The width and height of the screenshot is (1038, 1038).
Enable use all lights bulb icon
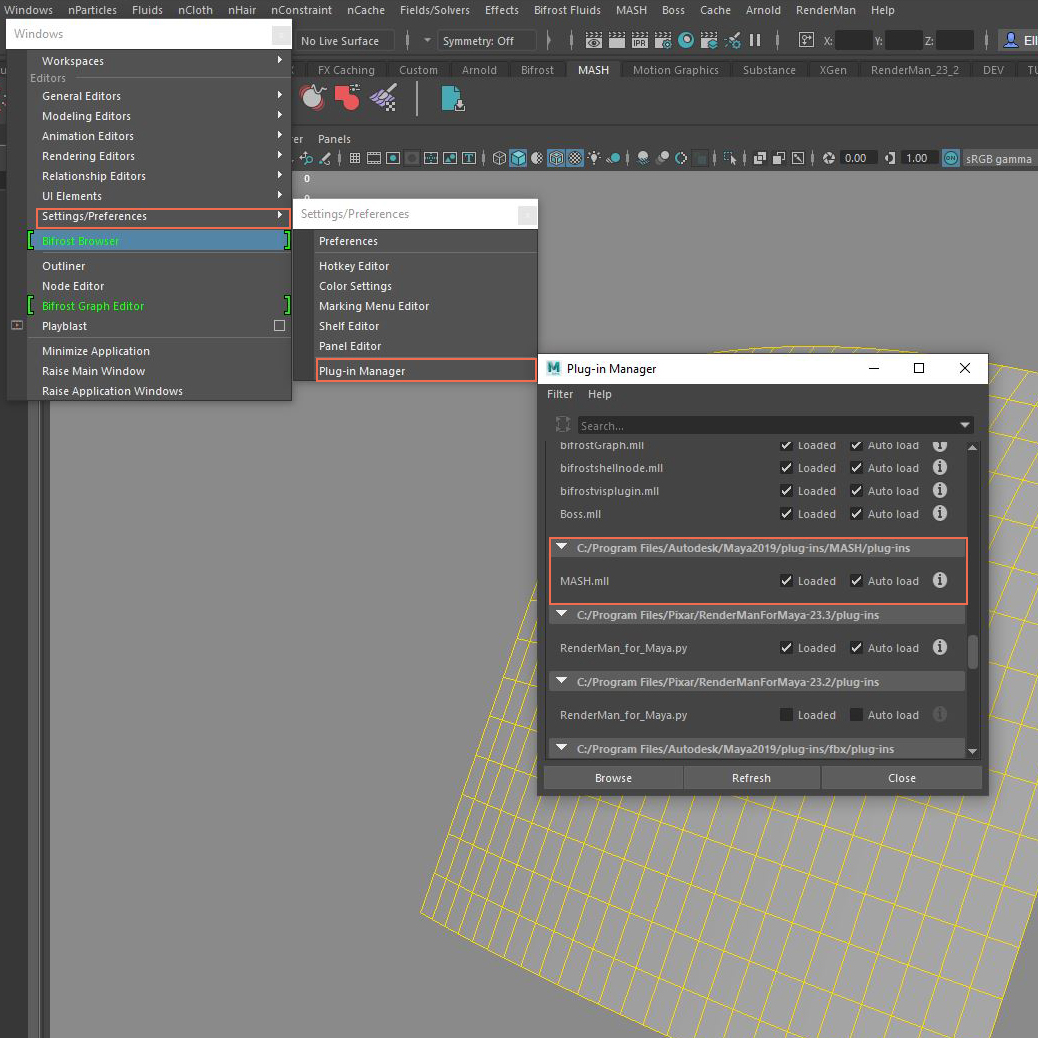(594, 158)
